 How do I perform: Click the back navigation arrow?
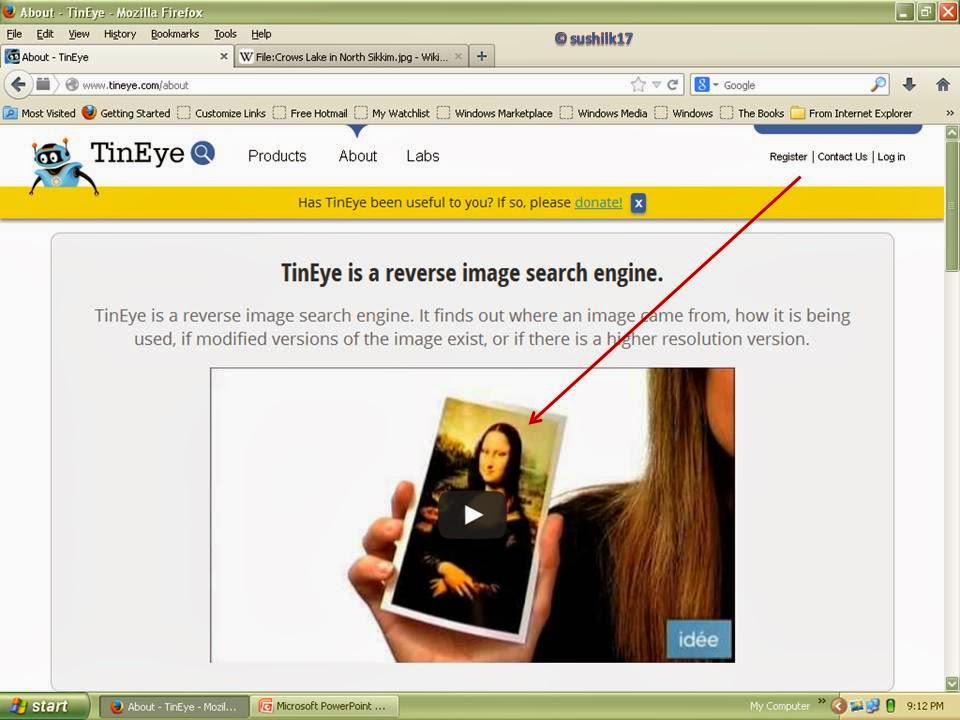[18, 85]
